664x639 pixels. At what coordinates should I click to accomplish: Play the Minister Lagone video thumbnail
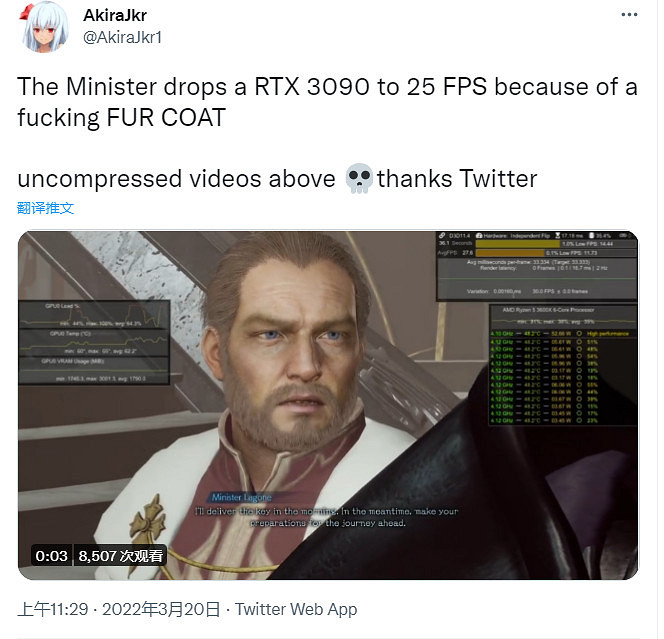(x=328, y=405)
